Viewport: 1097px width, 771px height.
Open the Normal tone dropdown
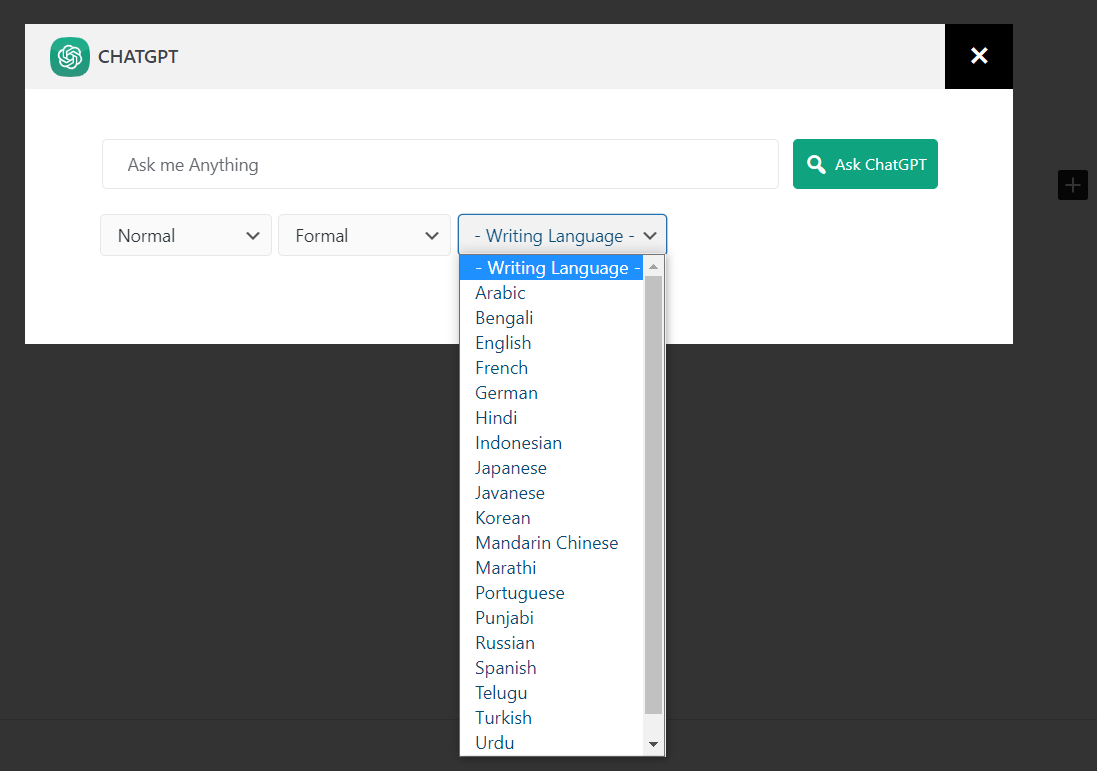(x=185, y=235)
